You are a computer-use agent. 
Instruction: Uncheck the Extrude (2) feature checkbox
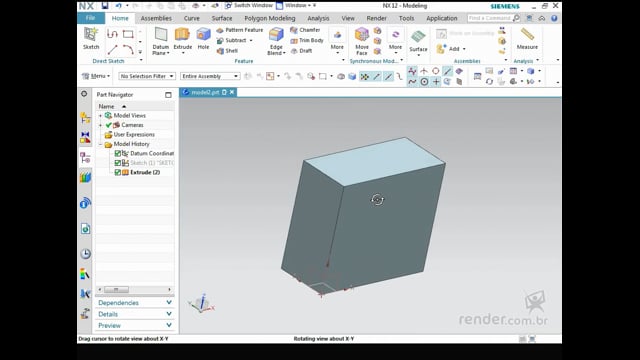click(x=118, y=172)
